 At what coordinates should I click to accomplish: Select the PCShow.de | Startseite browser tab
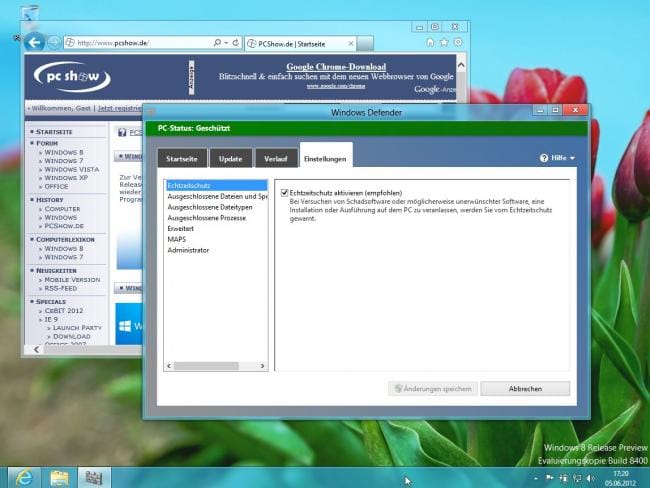tap(301, 44)
